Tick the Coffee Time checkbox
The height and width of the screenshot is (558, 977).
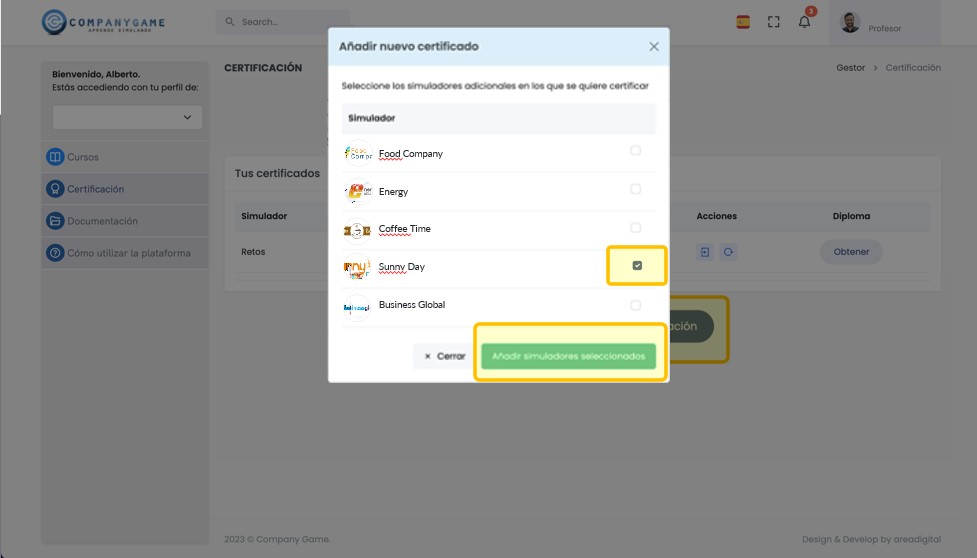click(636, 228)
